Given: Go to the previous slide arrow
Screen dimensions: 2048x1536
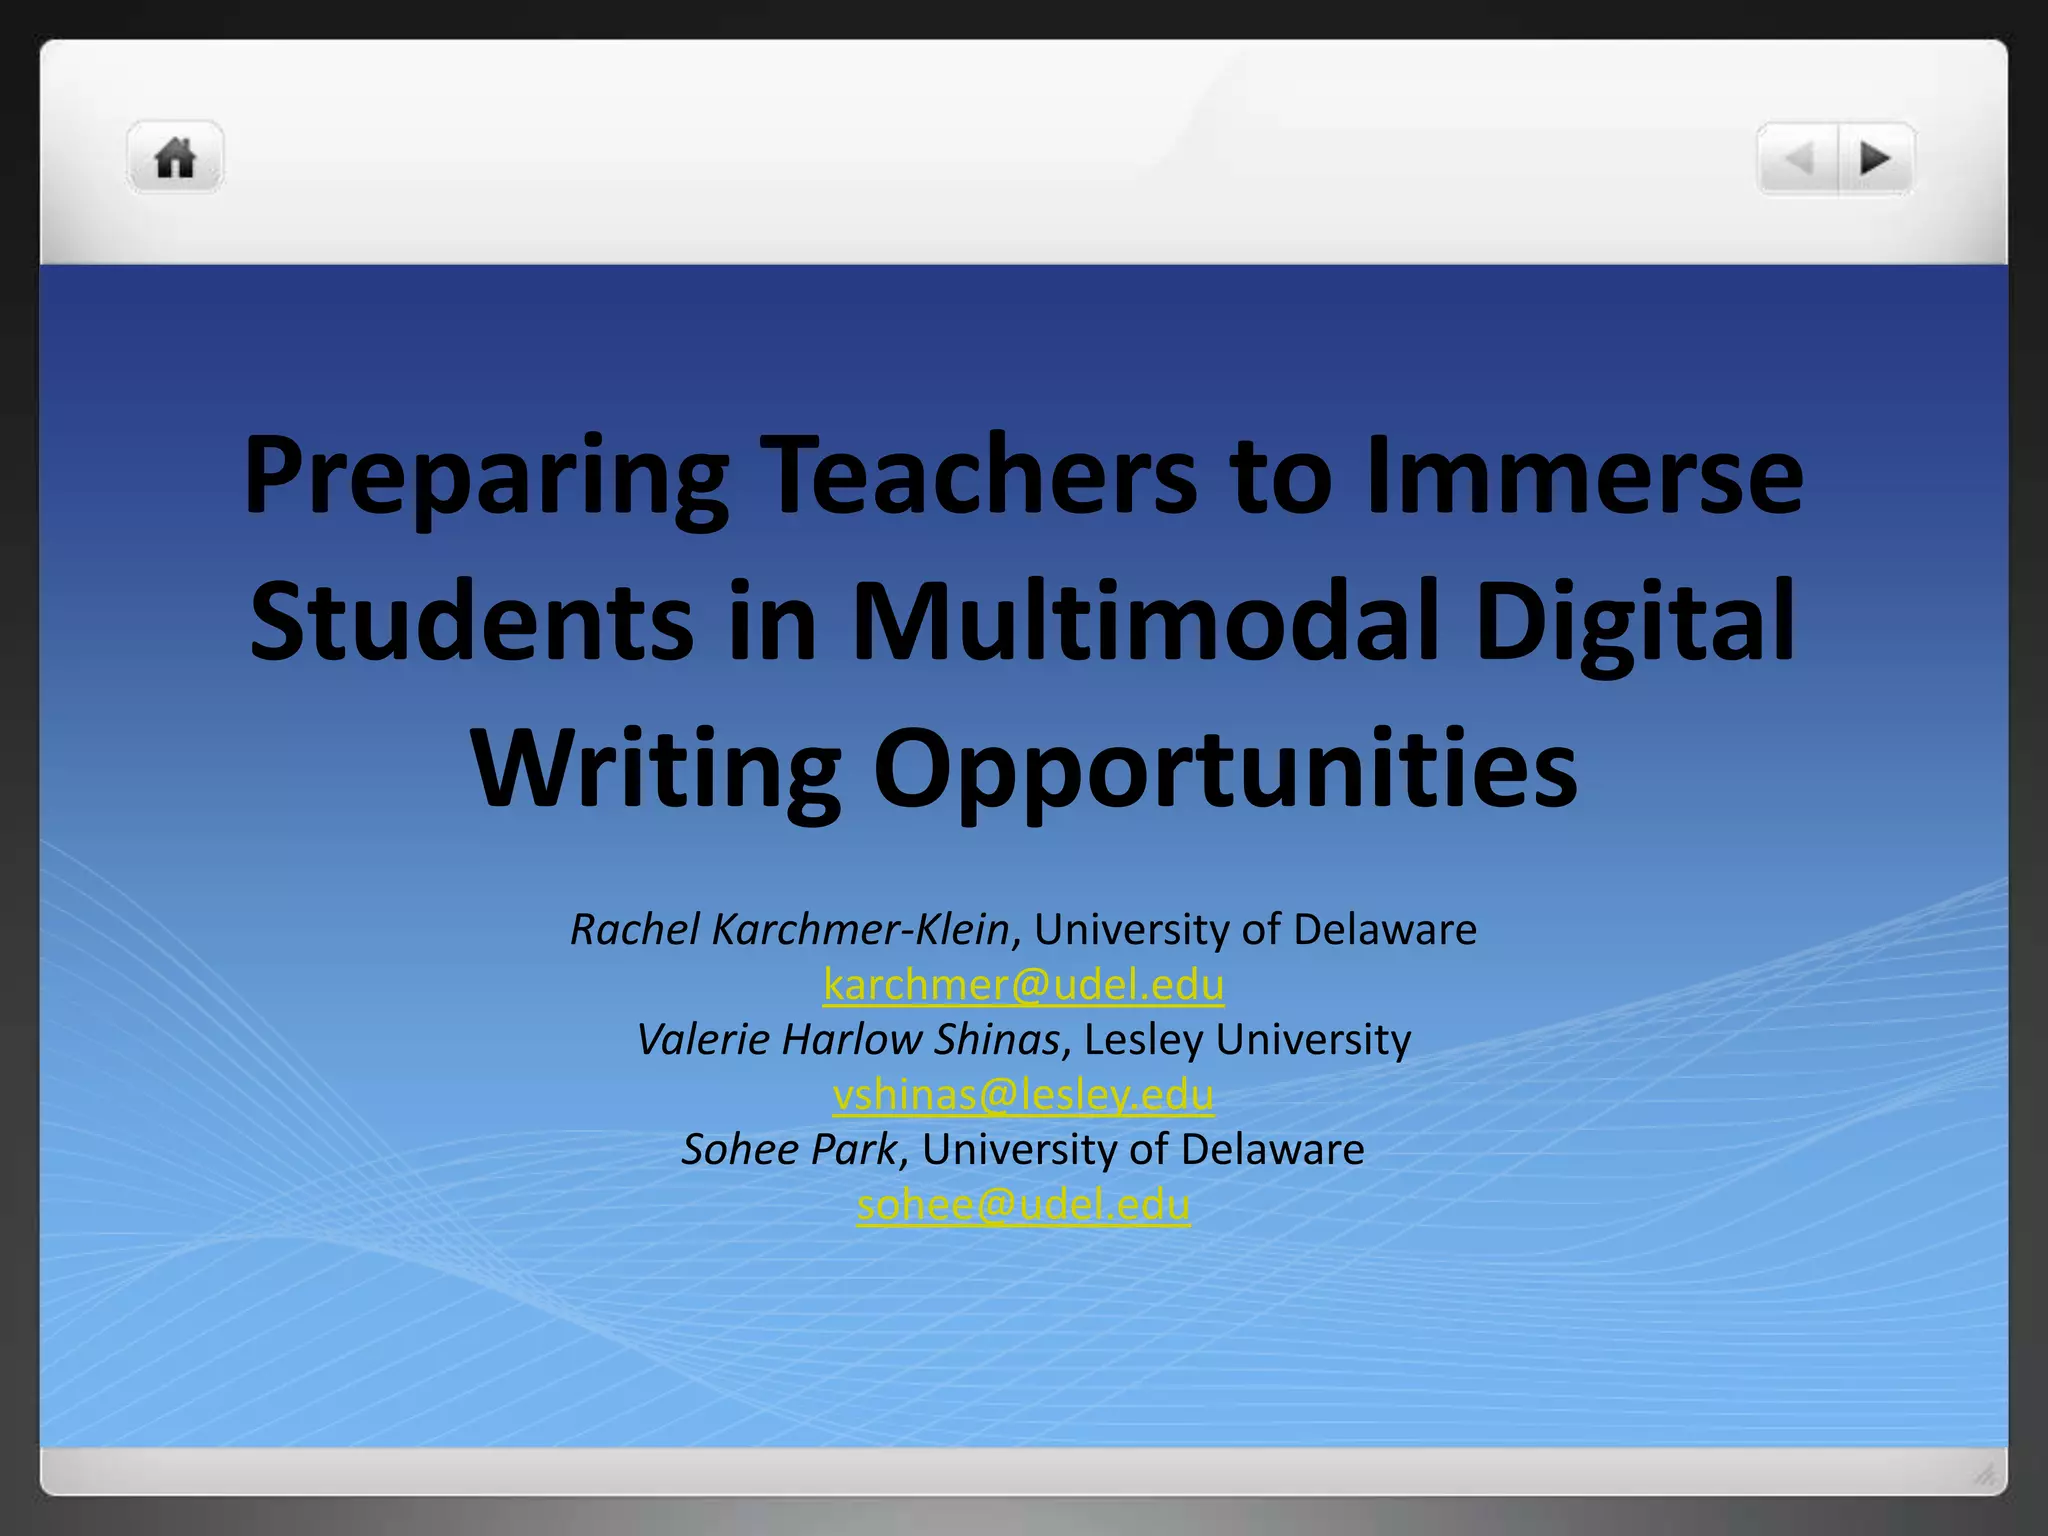Looking at the screenshot, I should pos(1798,159).
